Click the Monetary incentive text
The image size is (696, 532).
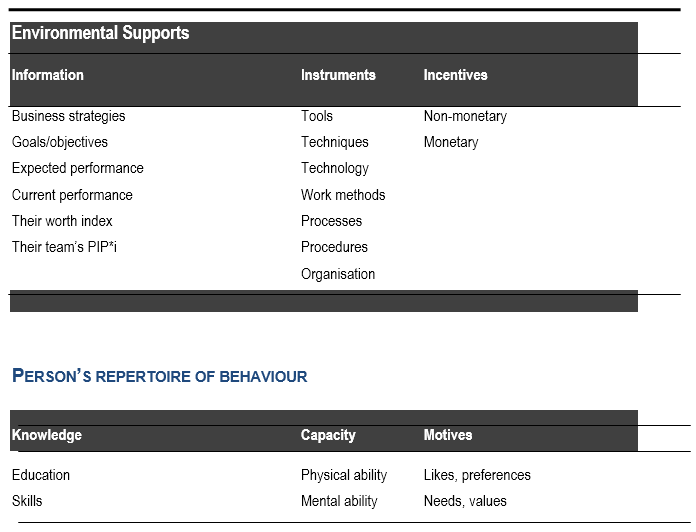pyautogui.click(x=451, y=142)
